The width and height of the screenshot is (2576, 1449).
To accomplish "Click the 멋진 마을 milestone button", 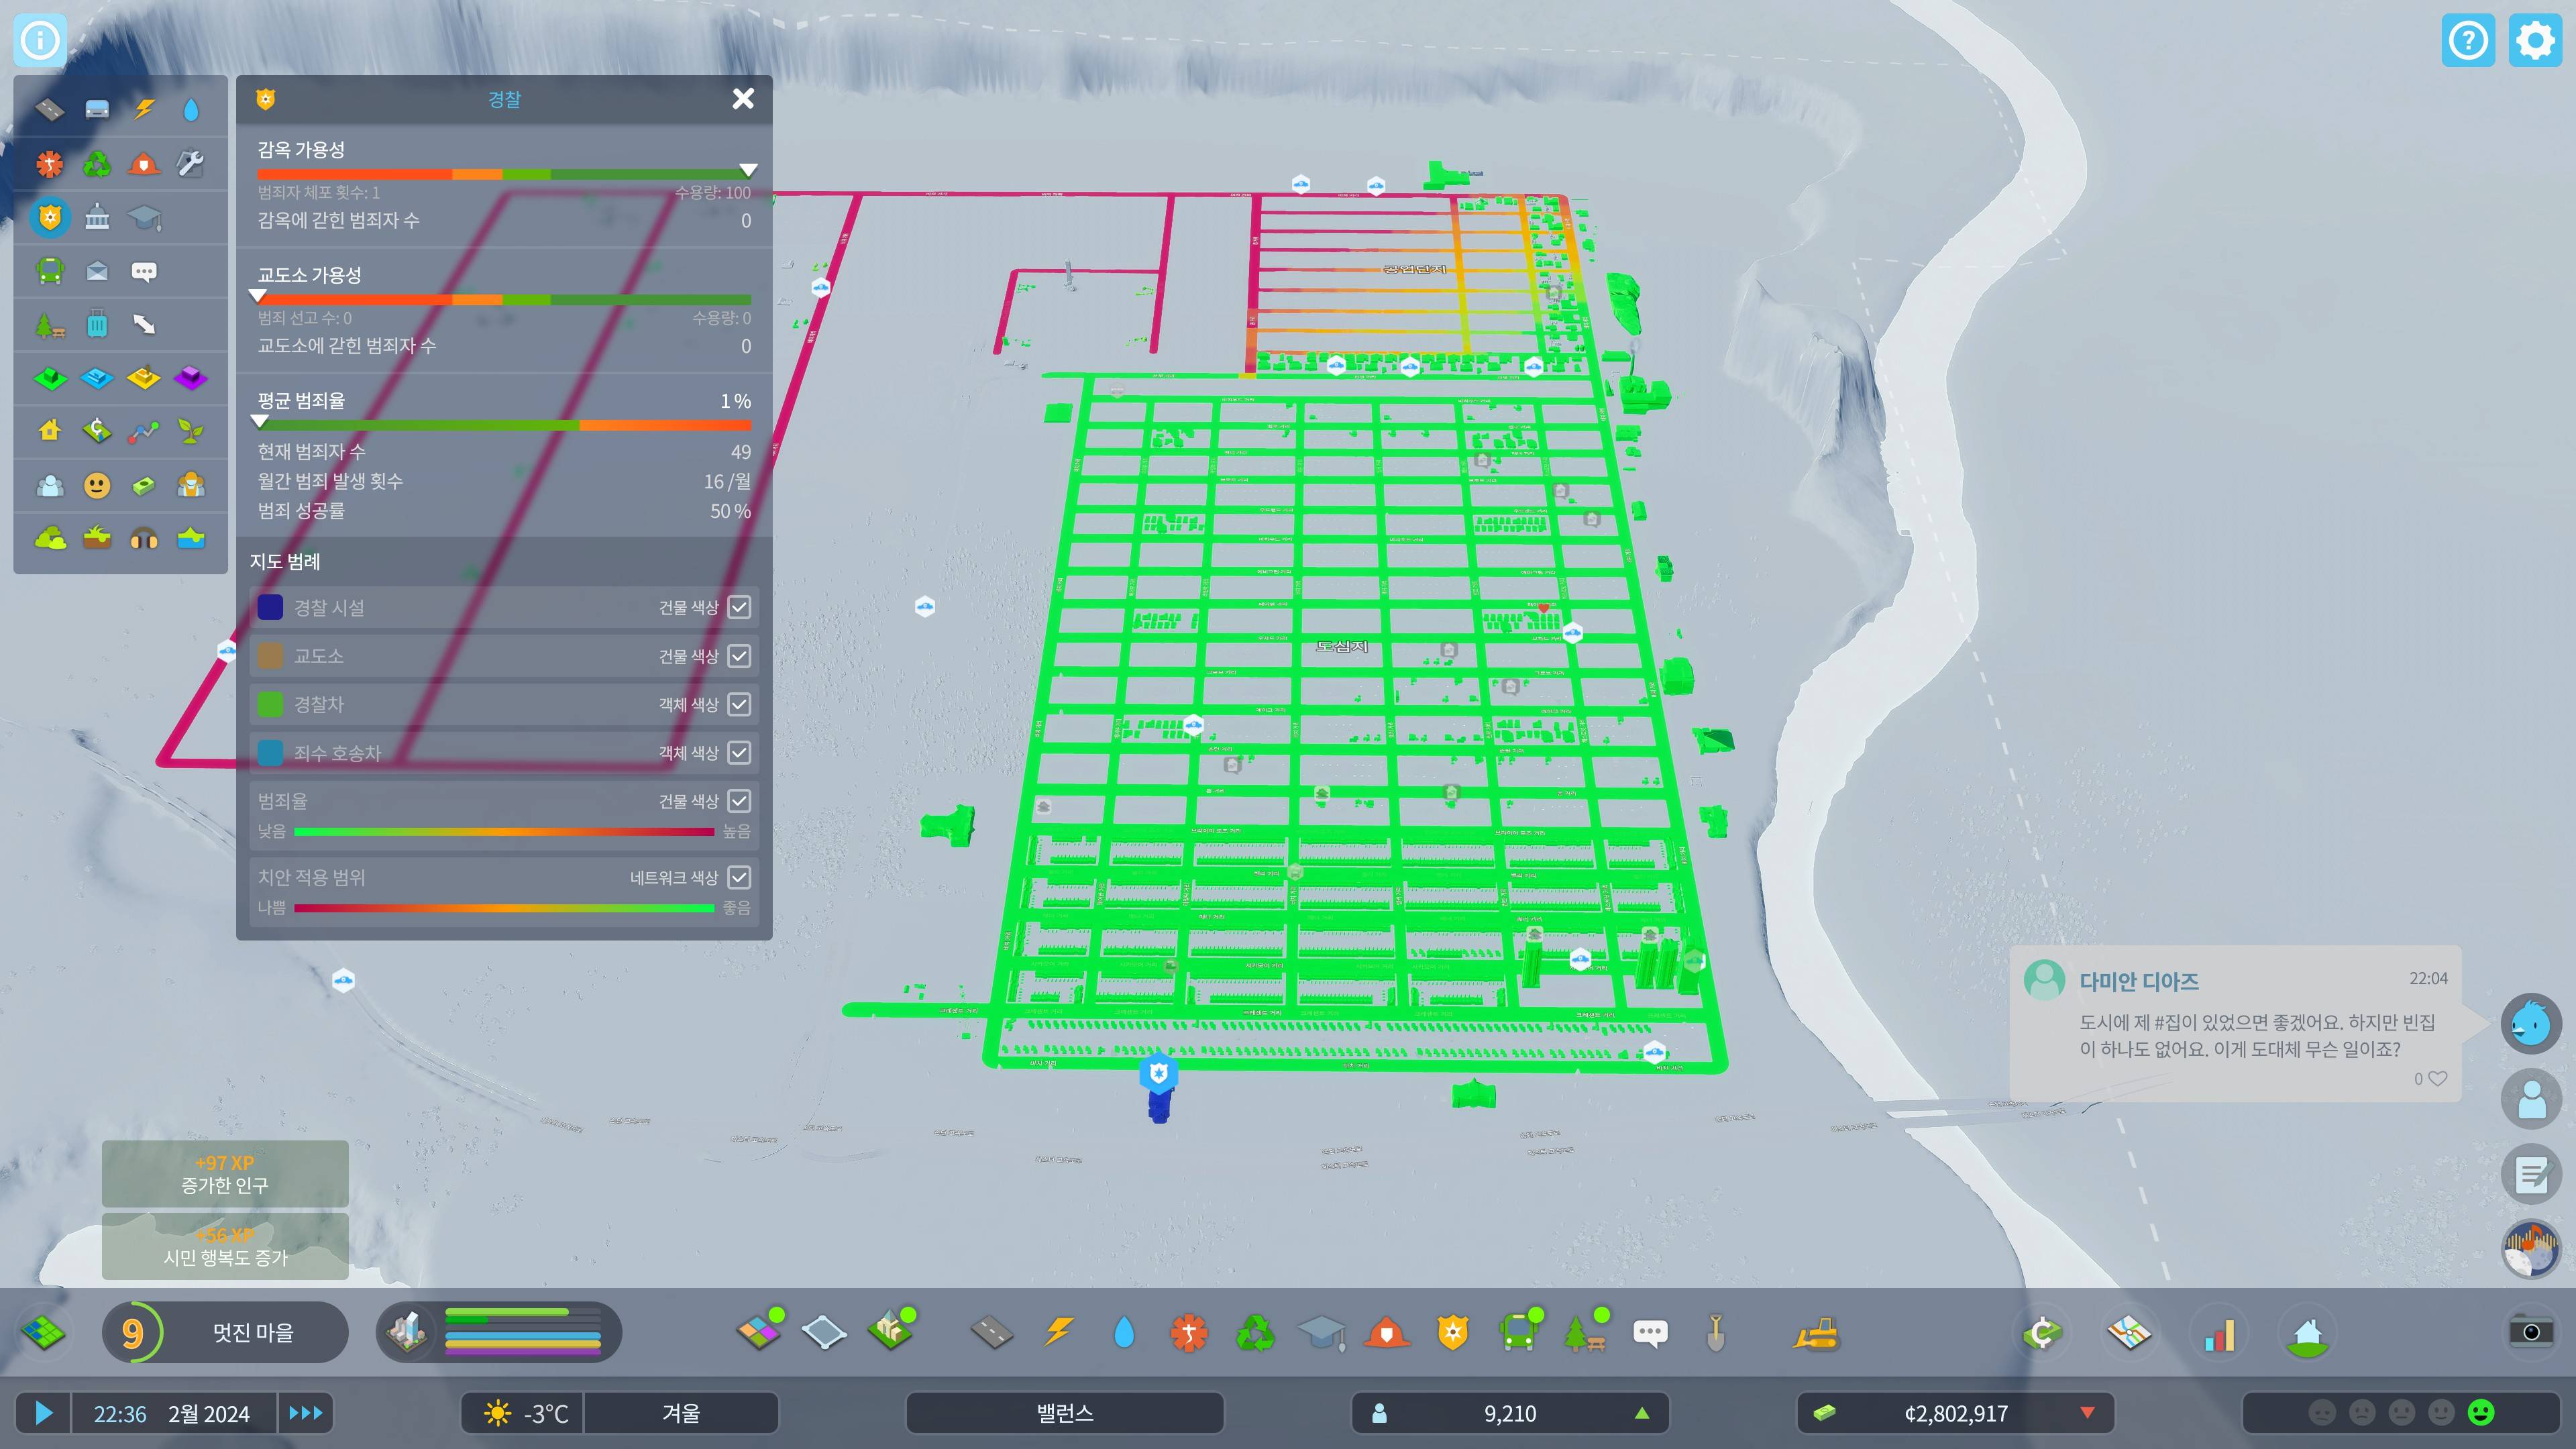I will click(252, 1332).
